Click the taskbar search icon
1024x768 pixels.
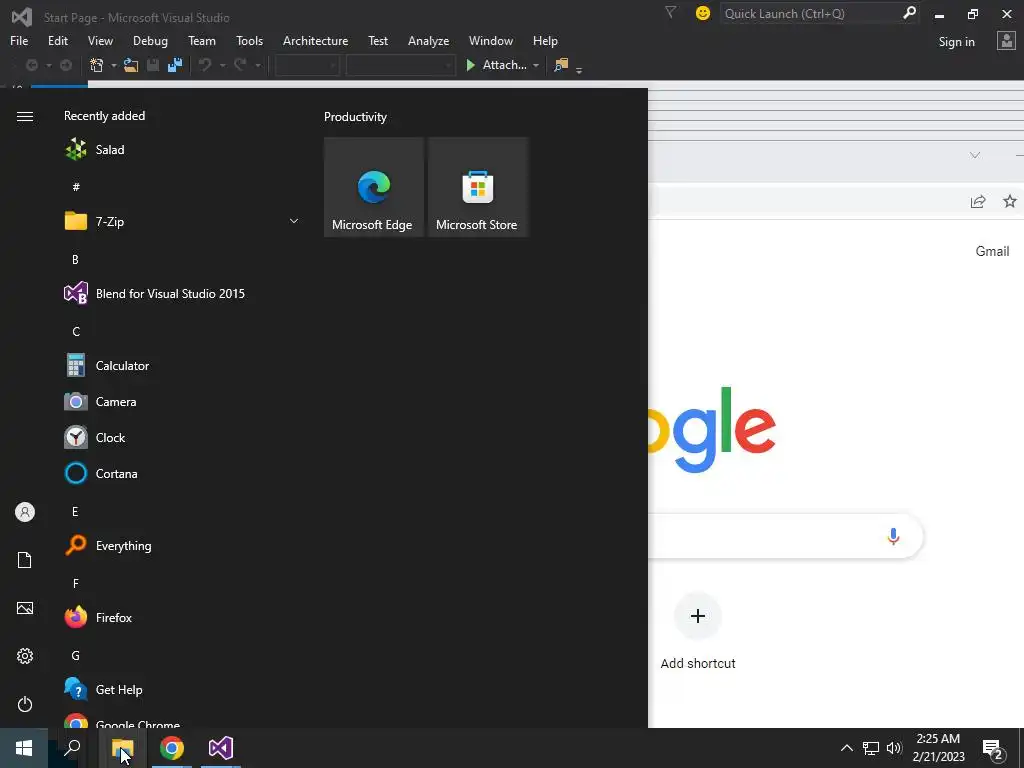[72, 748]
